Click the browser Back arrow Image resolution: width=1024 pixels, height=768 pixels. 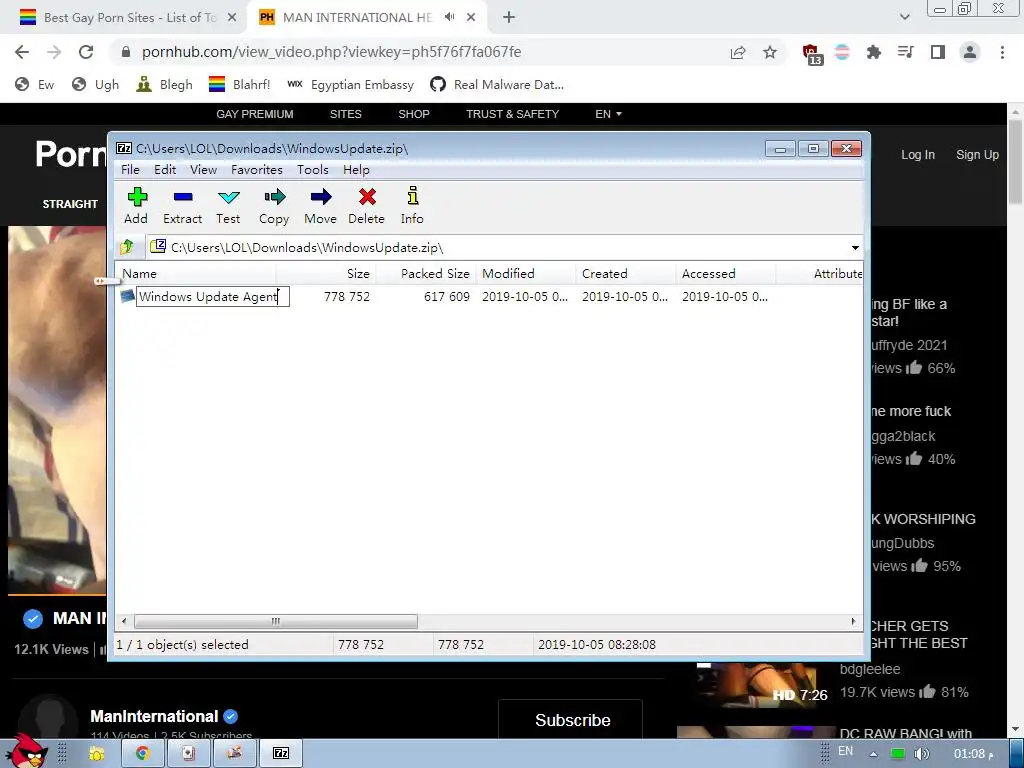coord(22,52)
